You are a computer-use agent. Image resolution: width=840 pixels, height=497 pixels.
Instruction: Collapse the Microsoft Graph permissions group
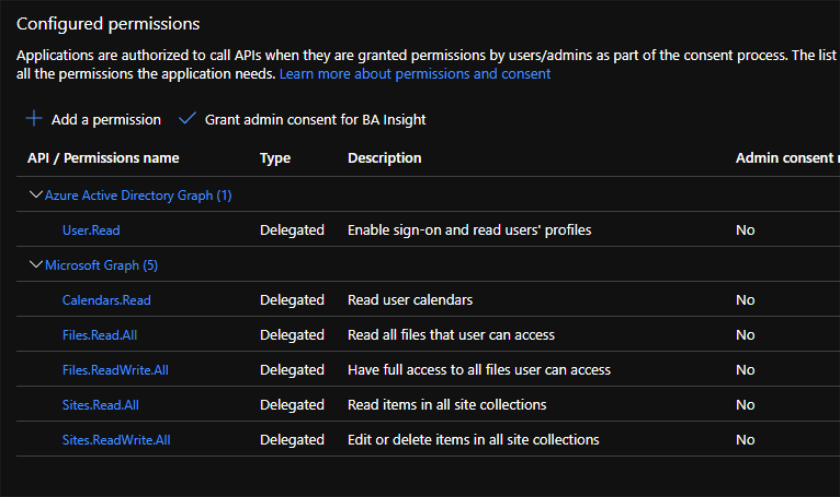[x=36, y=265]
